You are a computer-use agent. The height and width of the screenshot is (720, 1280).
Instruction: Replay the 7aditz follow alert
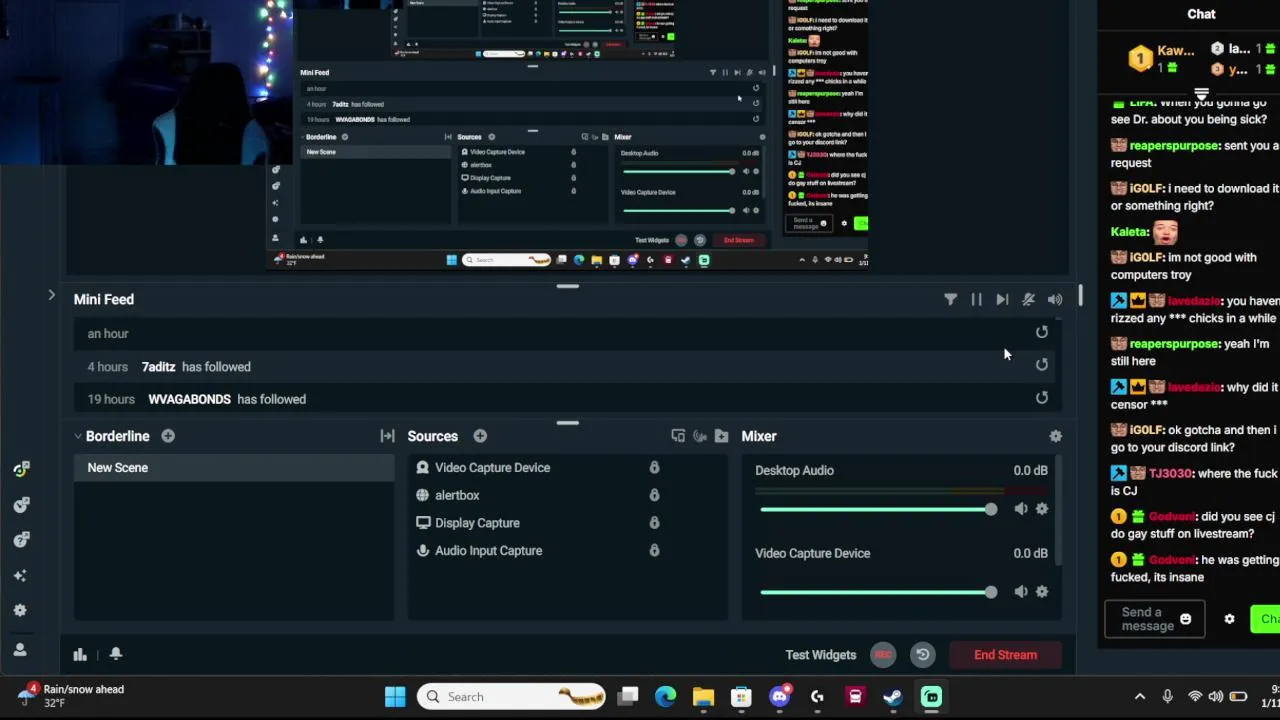coord(1042,365)
